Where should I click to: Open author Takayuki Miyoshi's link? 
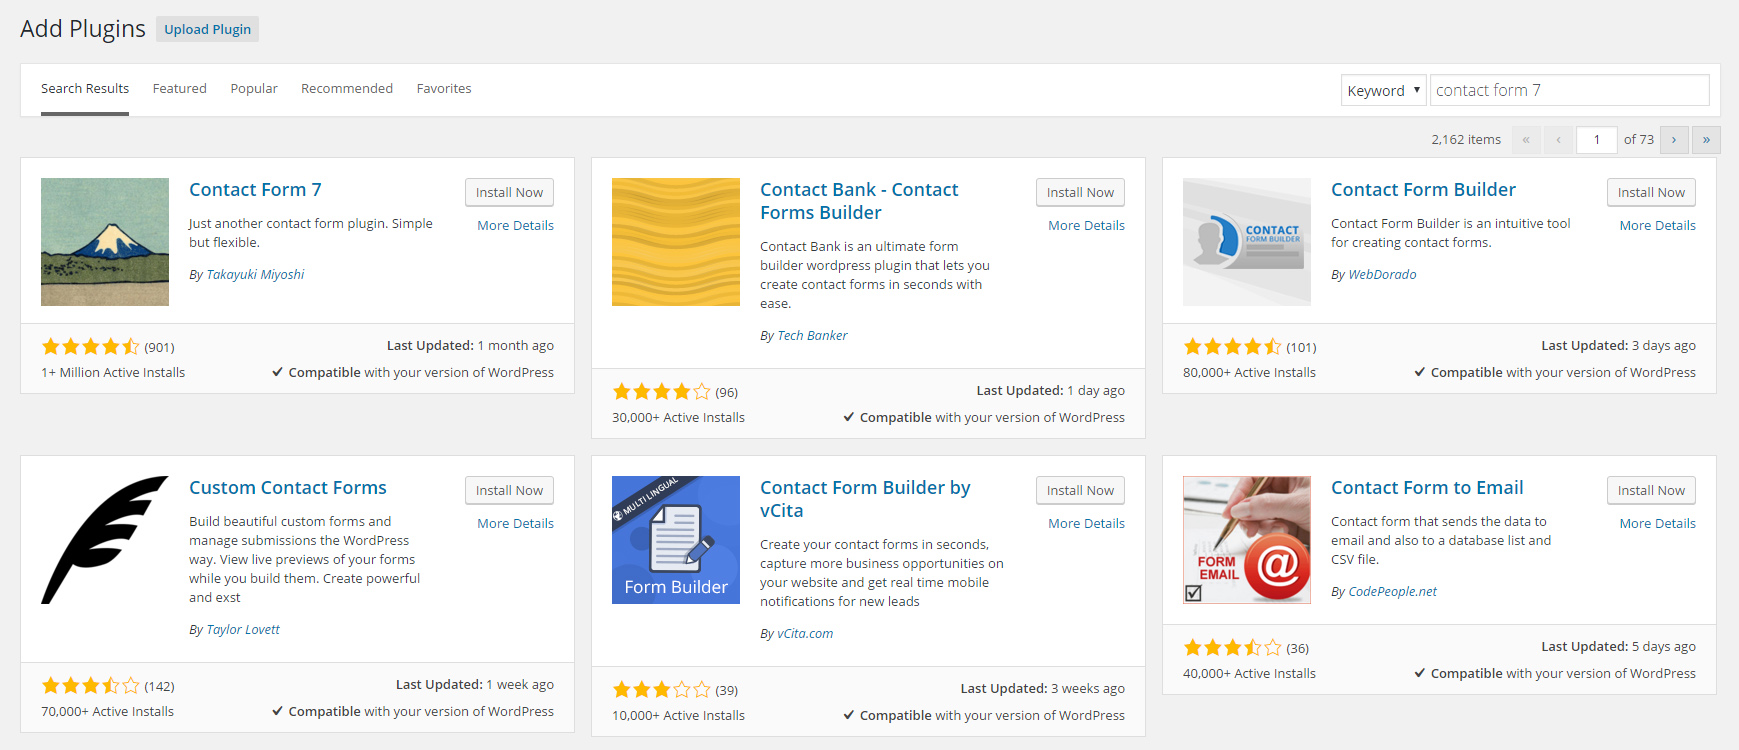pos(255,274)
